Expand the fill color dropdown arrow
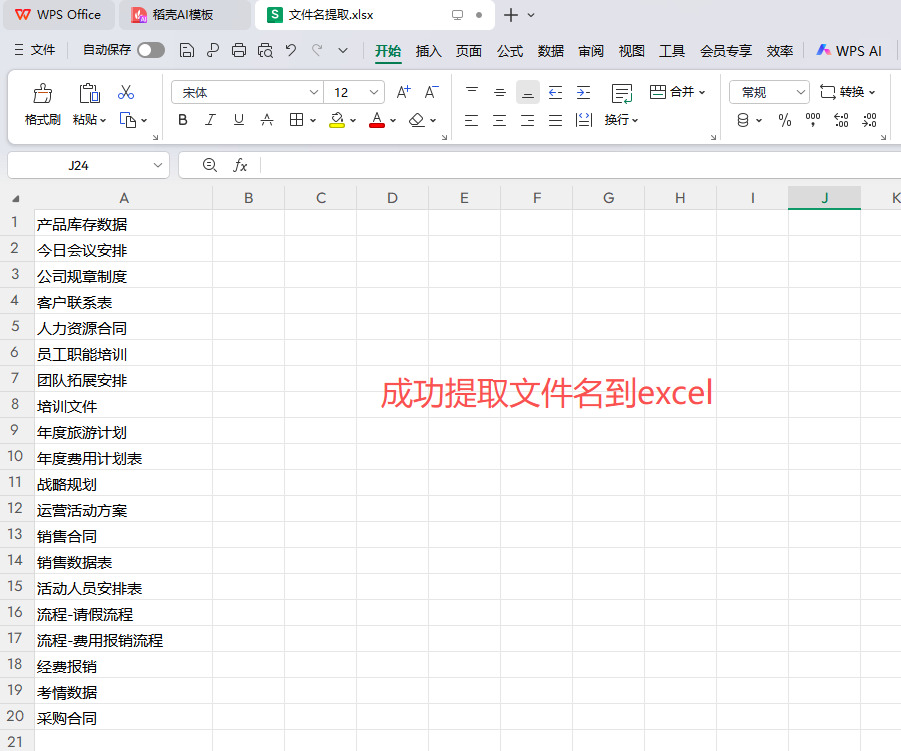The width and height of the screenshot is (901, 751). click(353, 120)
